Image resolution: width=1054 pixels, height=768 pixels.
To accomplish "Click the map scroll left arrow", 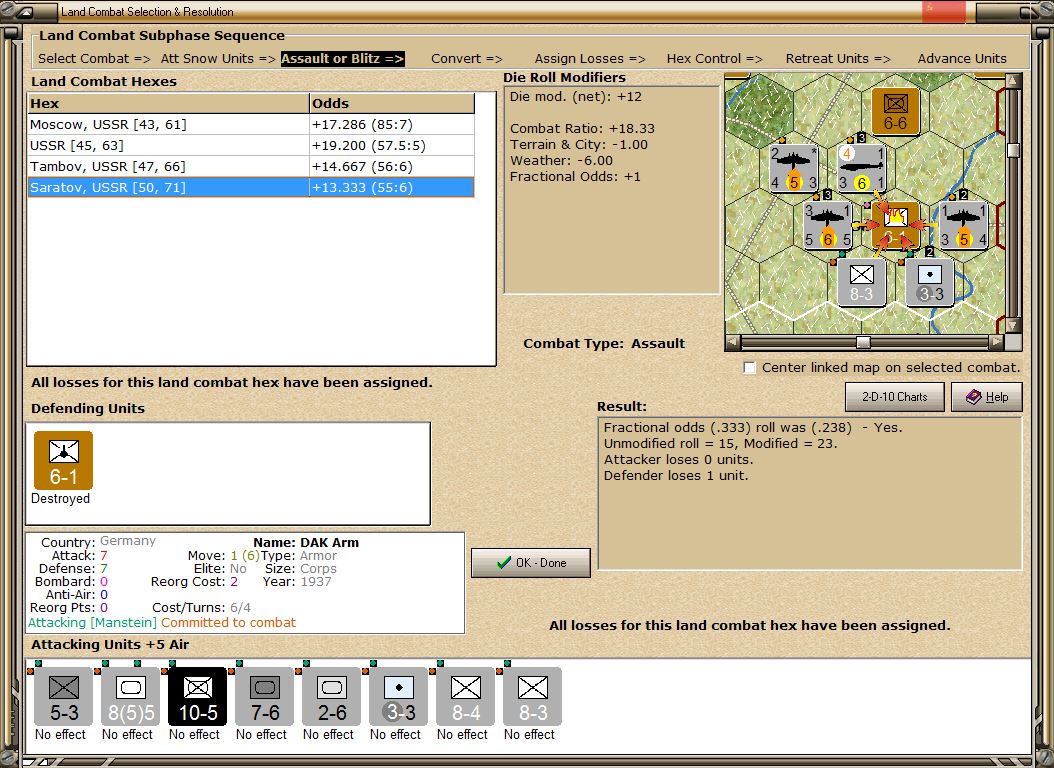I will click(733, 343).
